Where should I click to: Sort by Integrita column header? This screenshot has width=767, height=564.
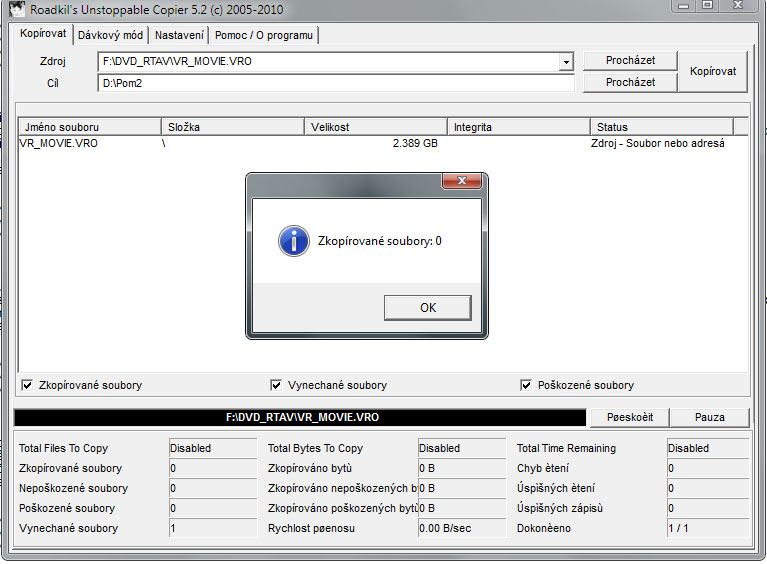[519, 127]
